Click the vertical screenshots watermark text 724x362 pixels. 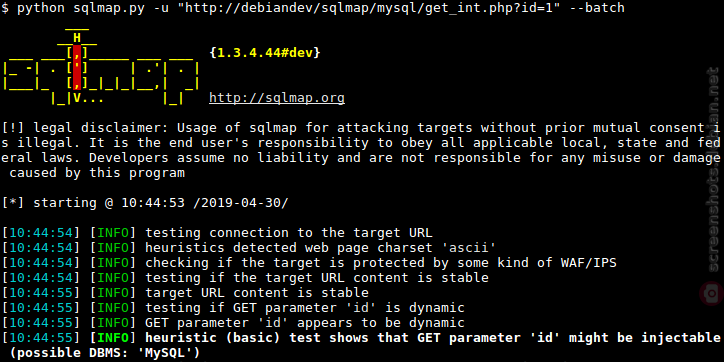(714, 170)
